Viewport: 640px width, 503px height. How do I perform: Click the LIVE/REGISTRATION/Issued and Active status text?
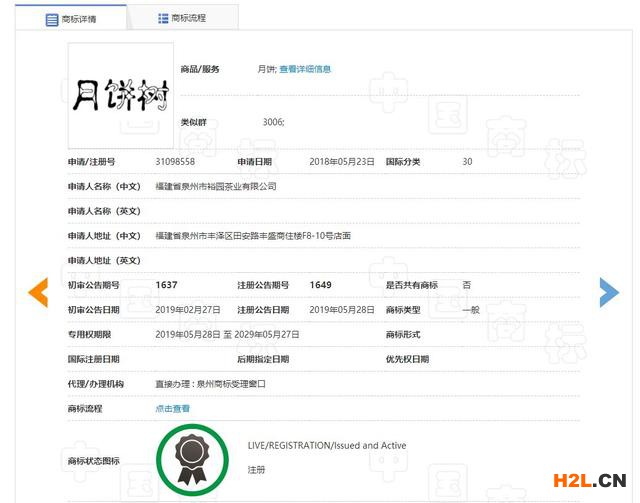(x=327, y=446)
